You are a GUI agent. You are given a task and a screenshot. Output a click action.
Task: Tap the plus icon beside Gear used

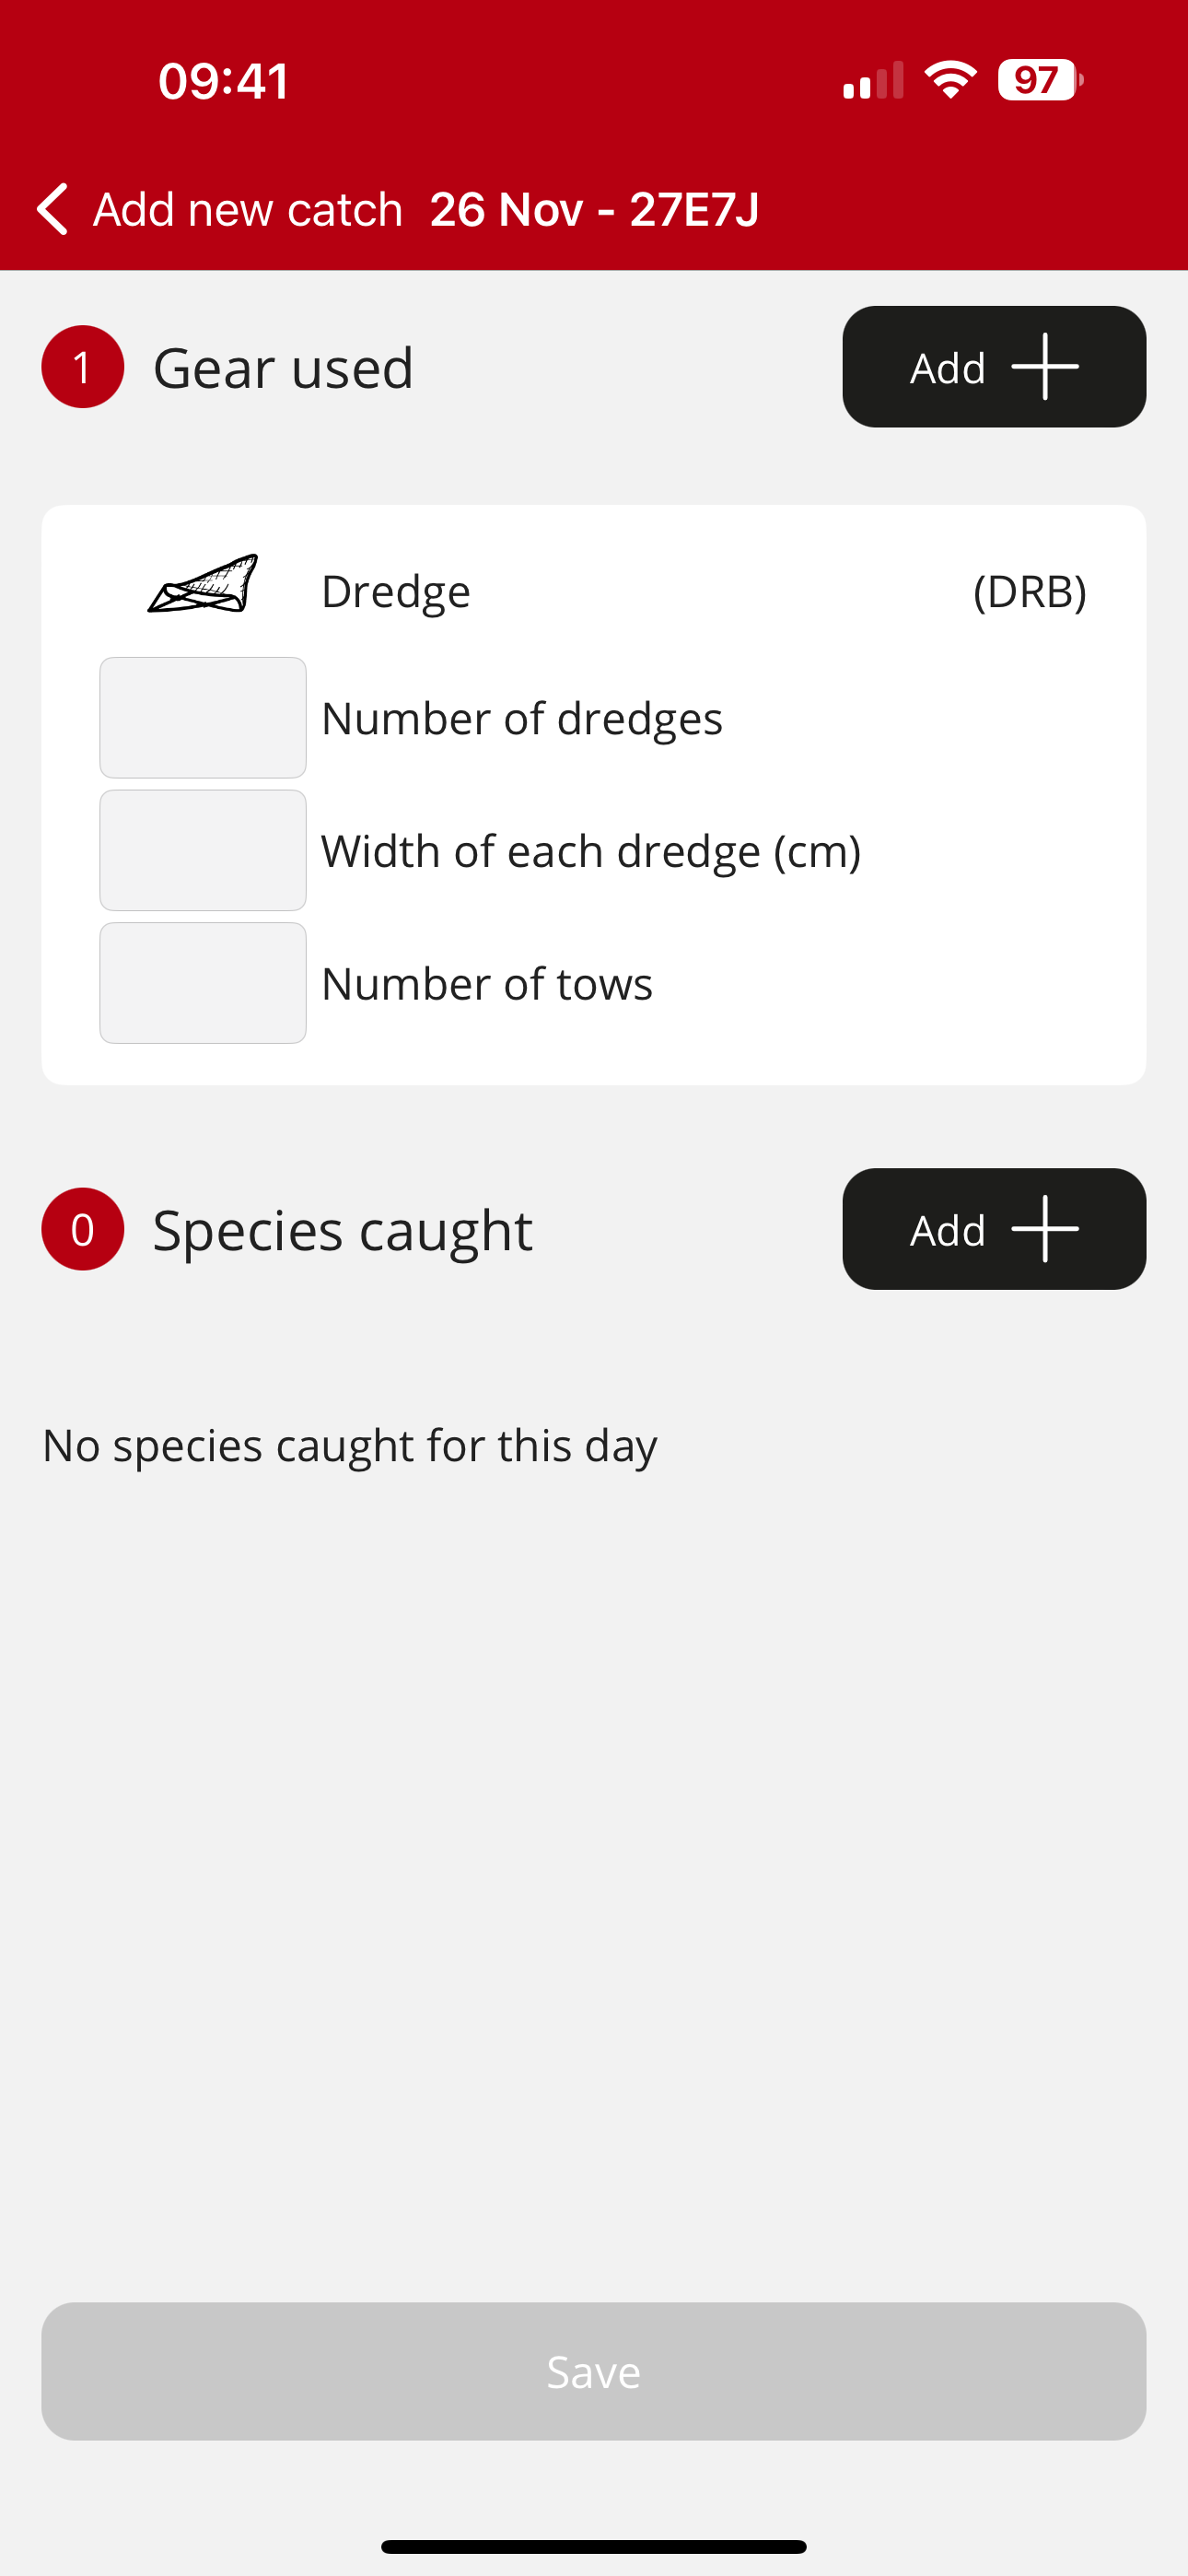[x=1044, y=367]
